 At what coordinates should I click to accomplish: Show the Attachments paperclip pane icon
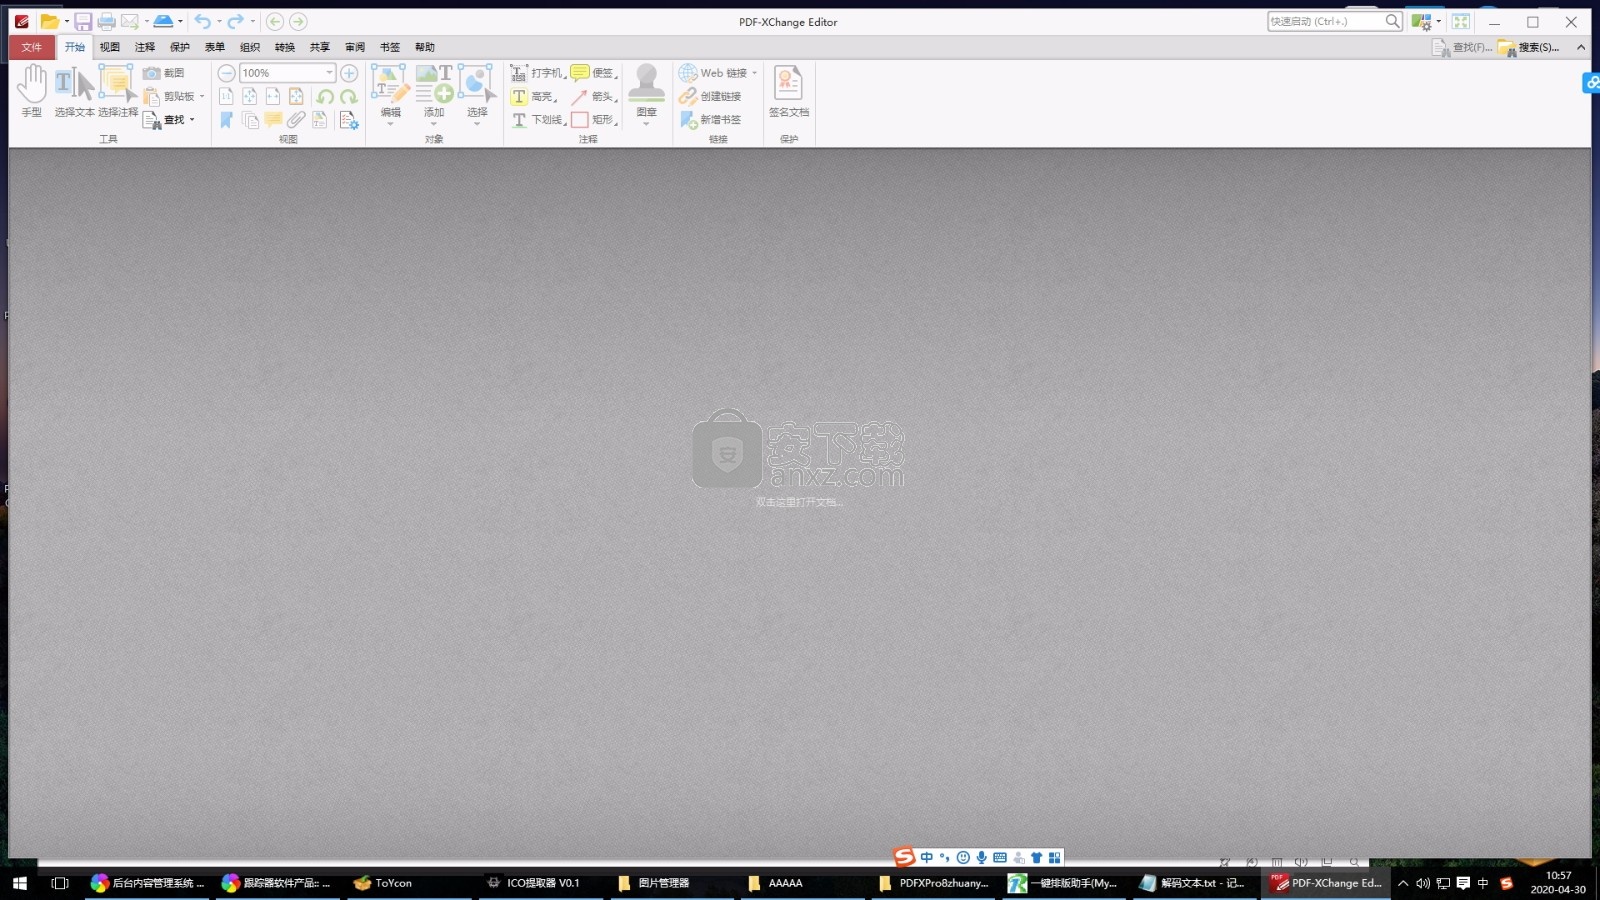click(x=296, y=120)
